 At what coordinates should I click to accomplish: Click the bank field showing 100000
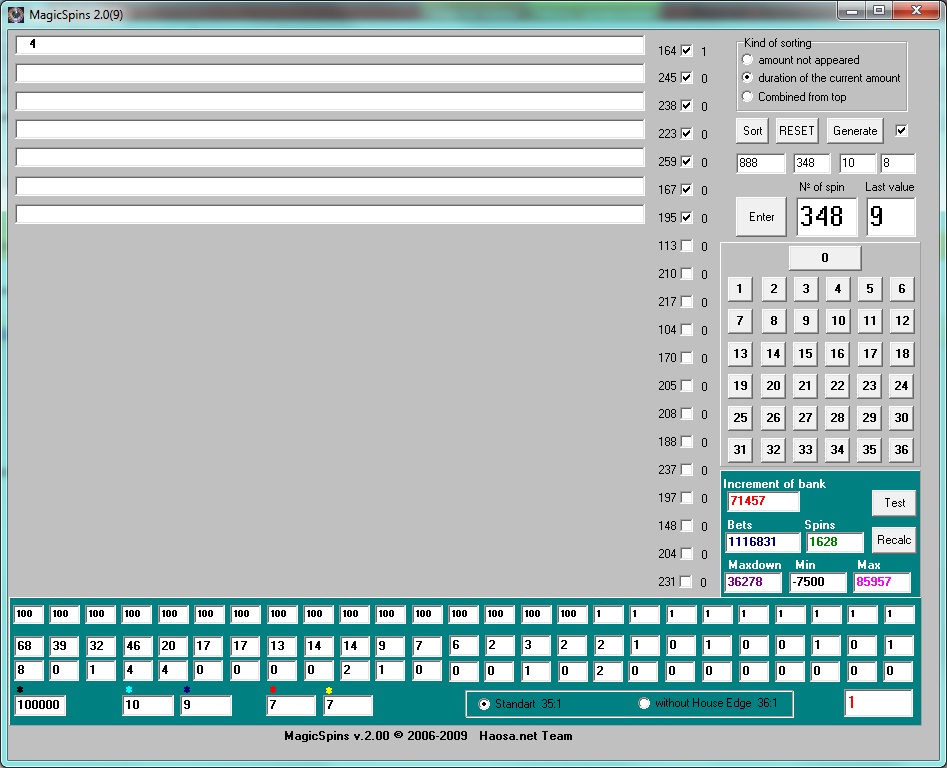point(40,705)
